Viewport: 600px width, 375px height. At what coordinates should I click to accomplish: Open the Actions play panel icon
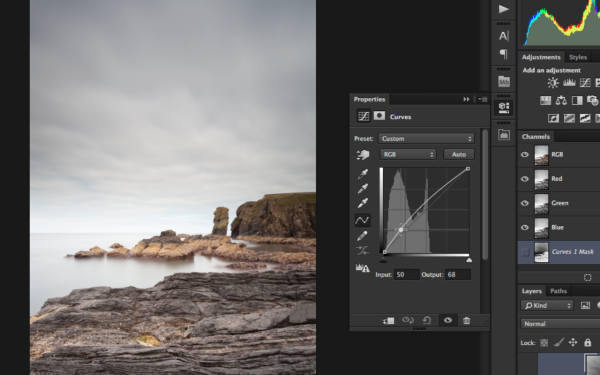point(504,9)
